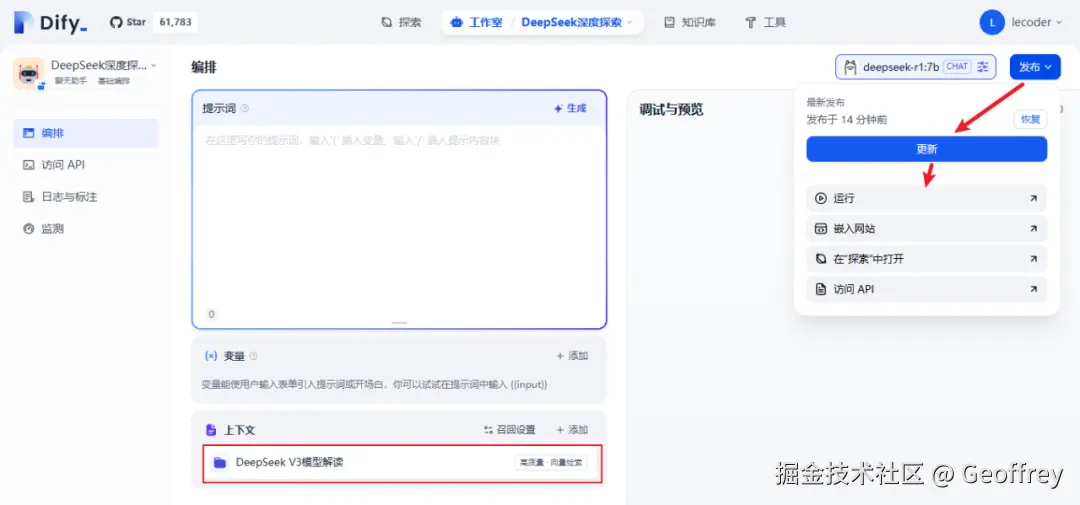Click the lecoder user avatar
Image resolution: width=1080 pixels, height=505 pixels.
[x=992, y=22]
